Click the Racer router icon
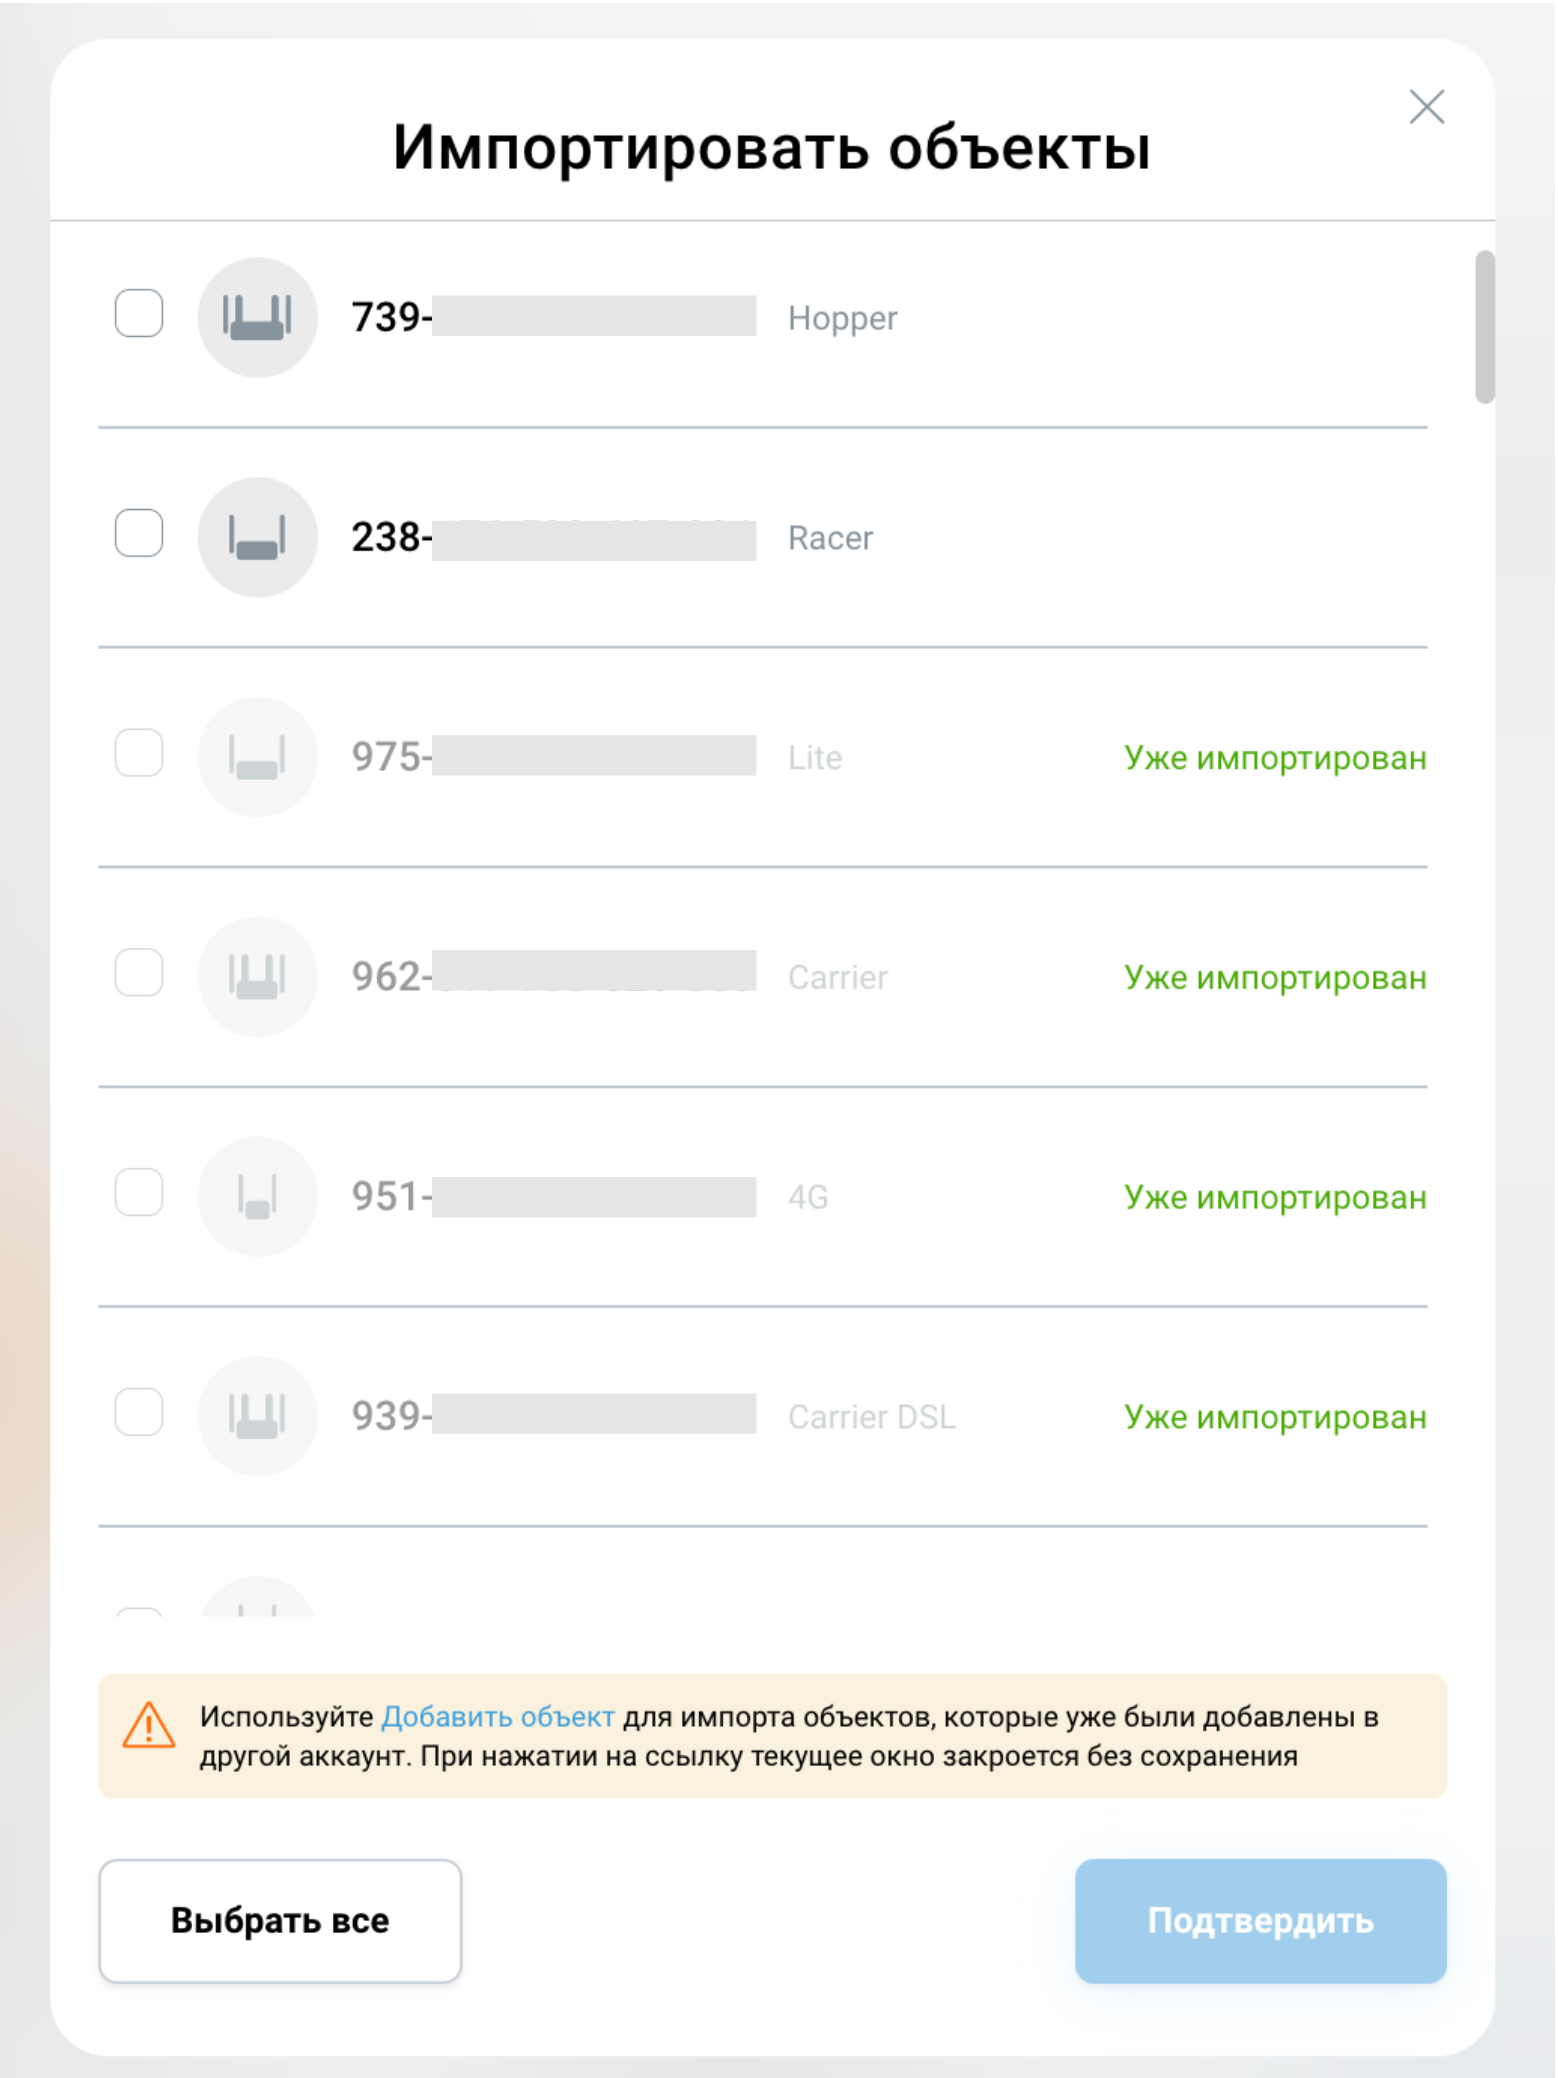The height and width of the screenshot is (2078, 1558). (257, 537)
